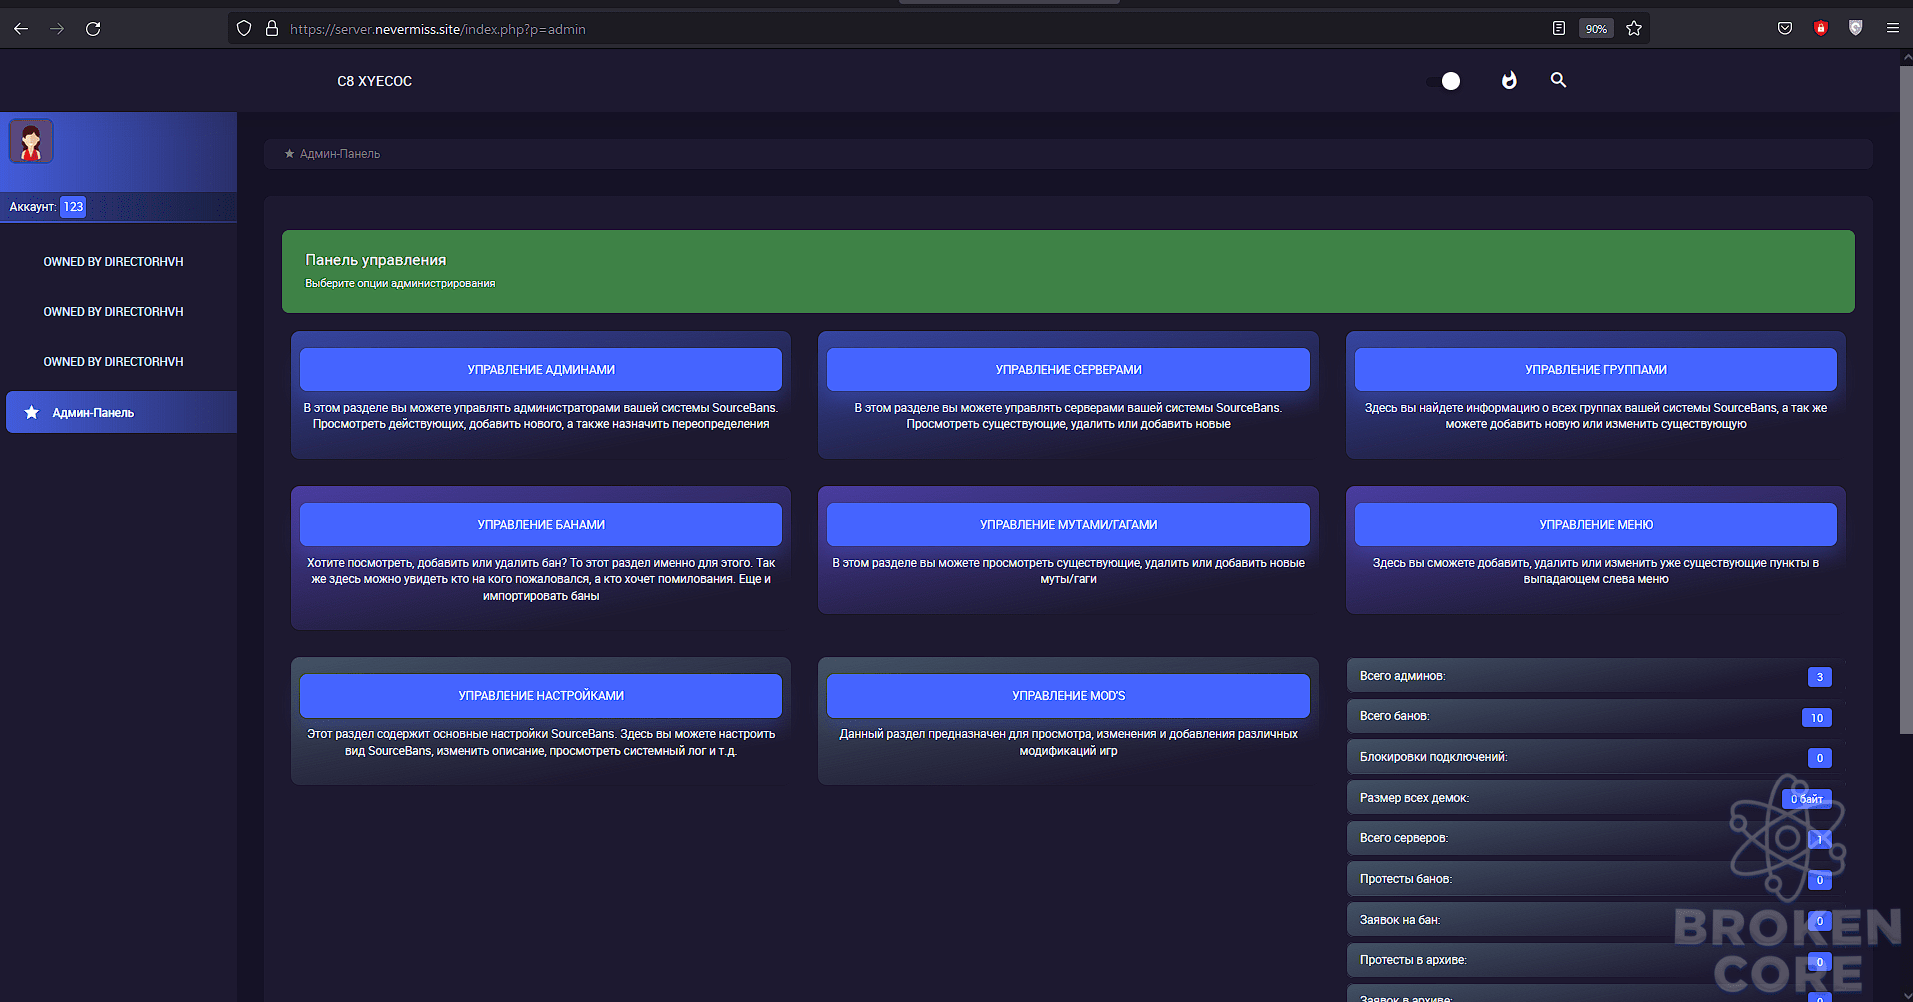The width and height of the screenshot is (1913, 1002).
Task: Toggle the dark theme switch
Action: 1444,81
